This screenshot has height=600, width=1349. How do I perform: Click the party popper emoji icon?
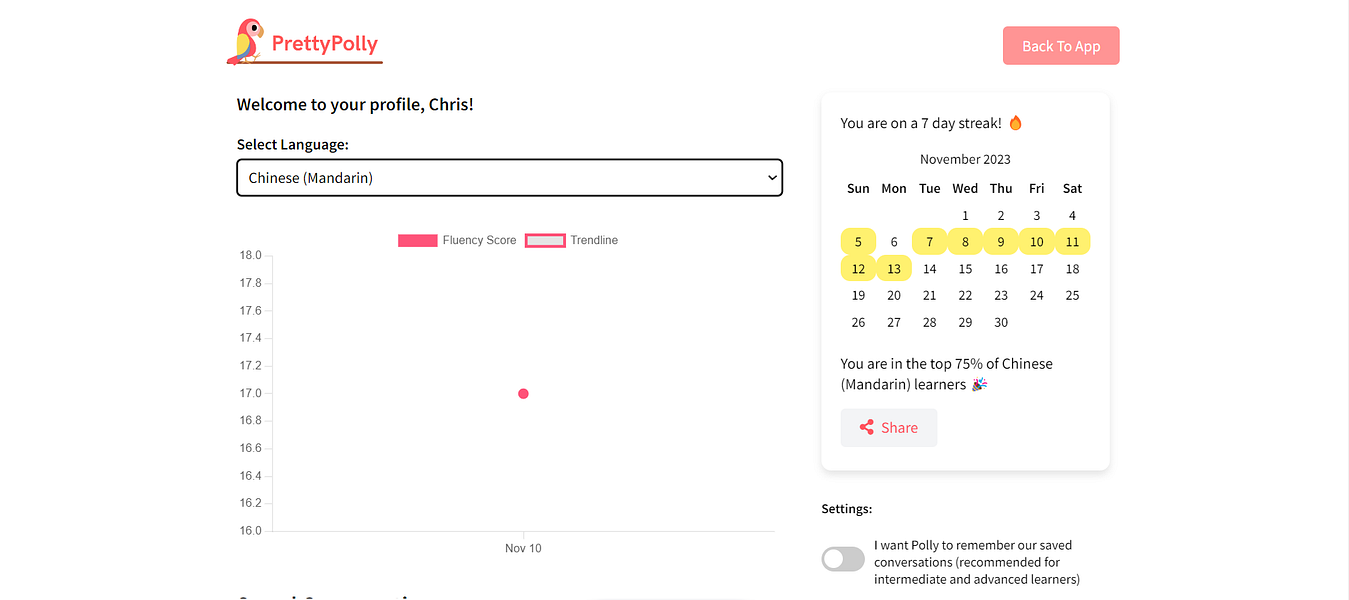[979, 385]
